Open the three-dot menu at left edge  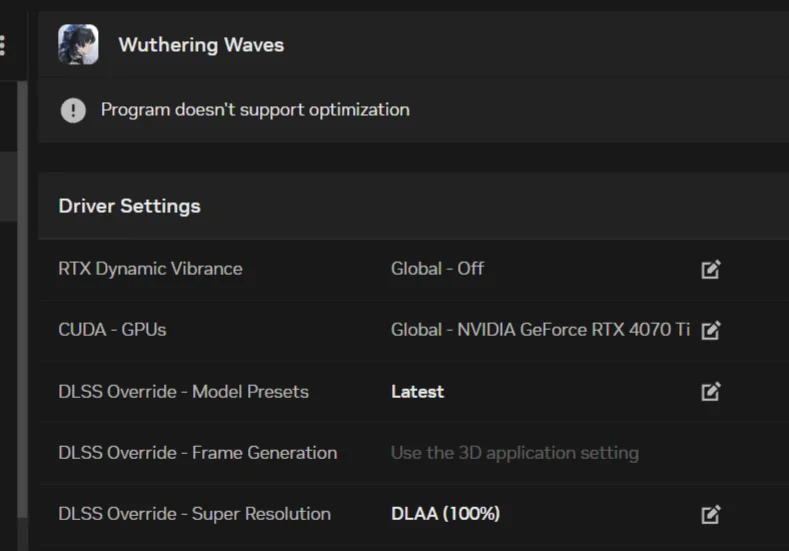point(3,45)
